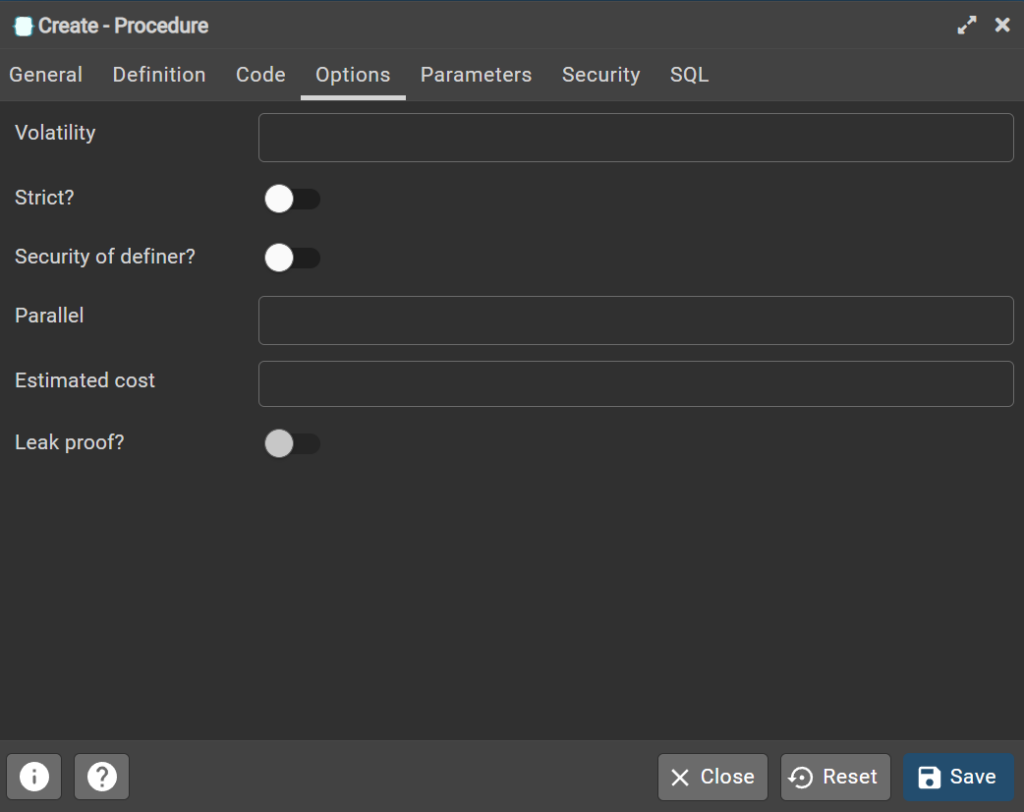Click the circular arrow icon on Reset

[x=801, y=776]
